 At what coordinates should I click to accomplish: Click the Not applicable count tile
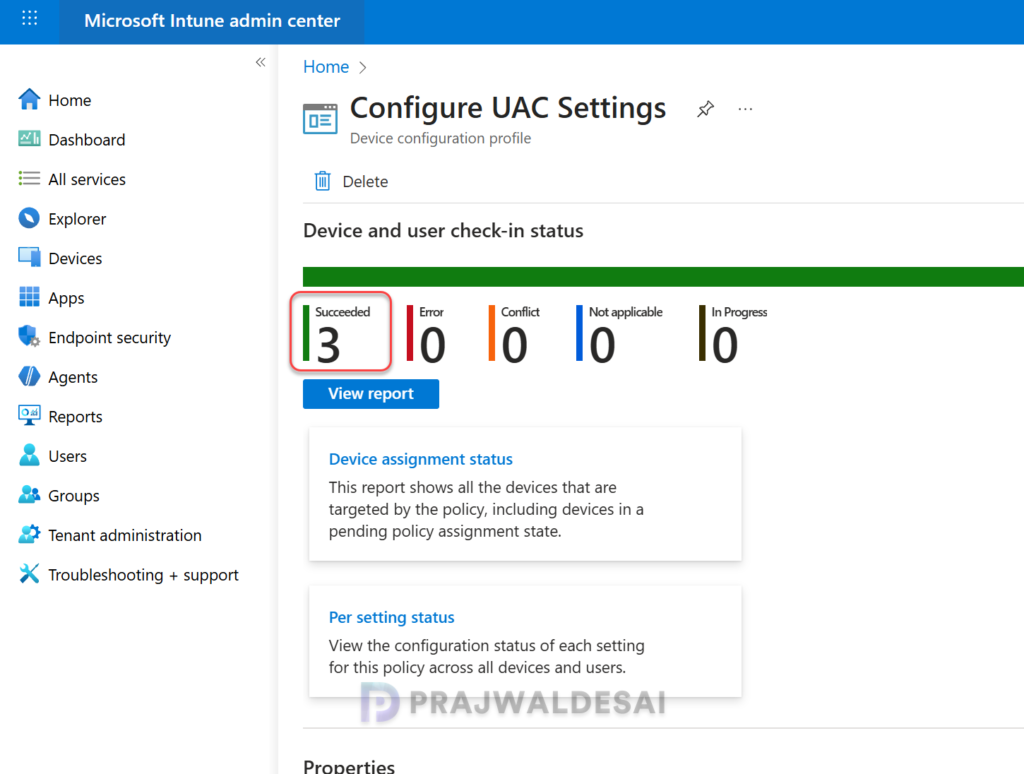[619, 334]
